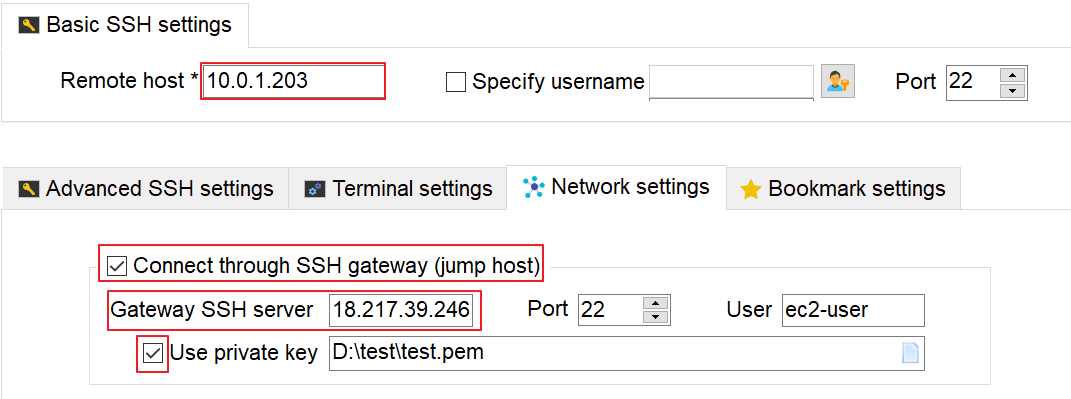Switch to Terminal settings tab
This screenshot has height=399, width=1071.
pyautogui.click(x=398, y=189)
